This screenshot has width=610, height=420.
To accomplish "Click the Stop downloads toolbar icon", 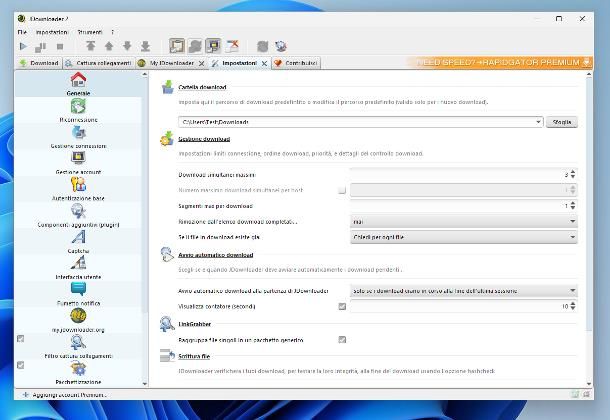I will [59, 46].
